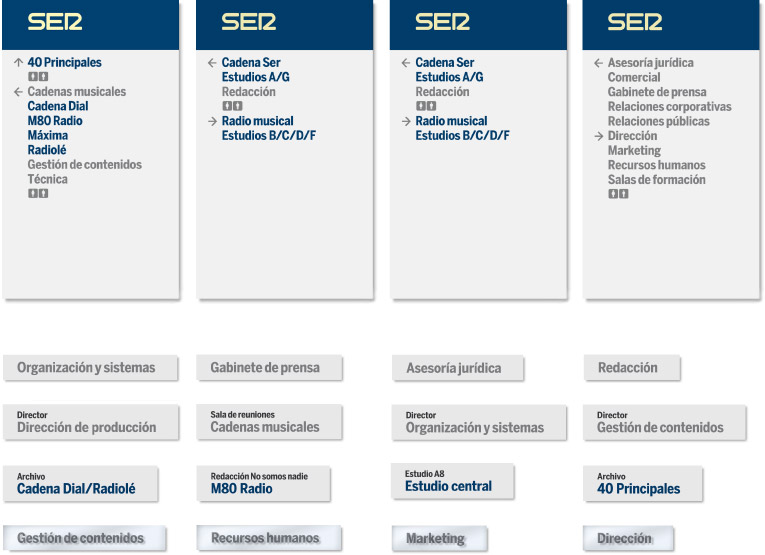765x555 pixels.
Task: Click the Archivo 40 Principales plaque
Action: pos(643,484)
